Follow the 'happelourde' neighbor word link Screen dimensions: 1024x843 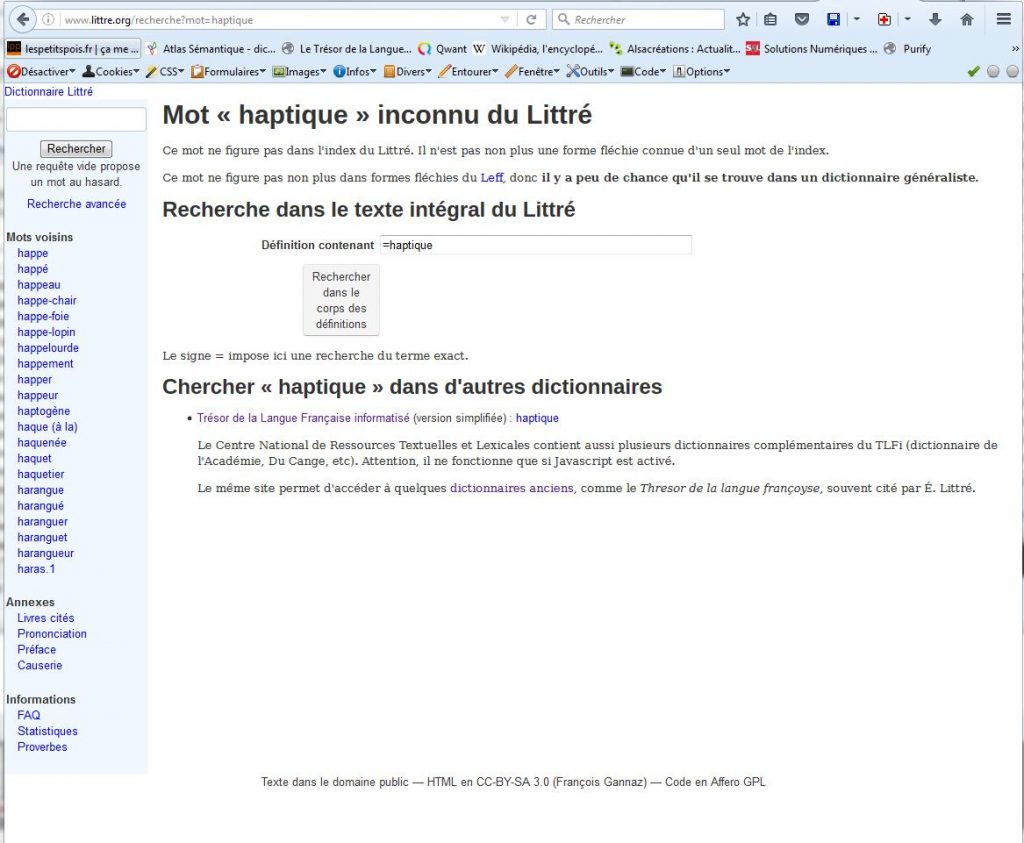click(48, 348)
